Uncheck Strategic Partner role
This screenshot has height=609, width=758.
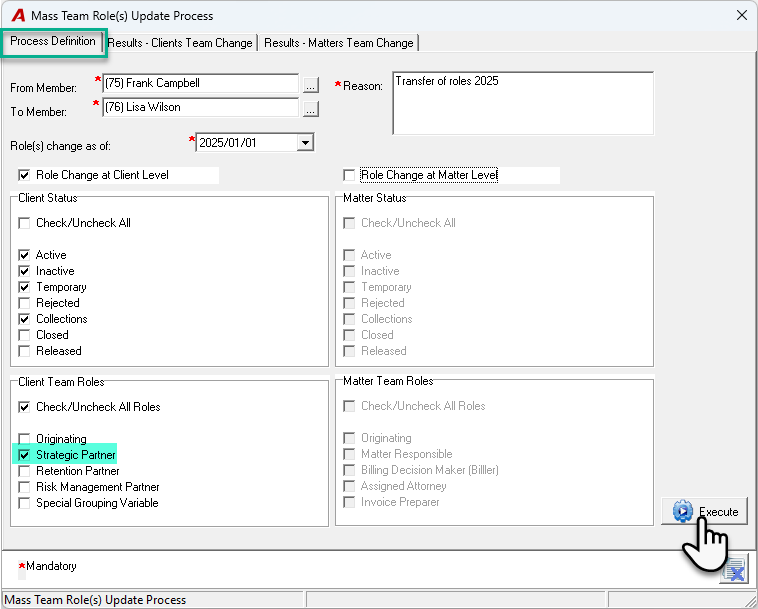24,455
